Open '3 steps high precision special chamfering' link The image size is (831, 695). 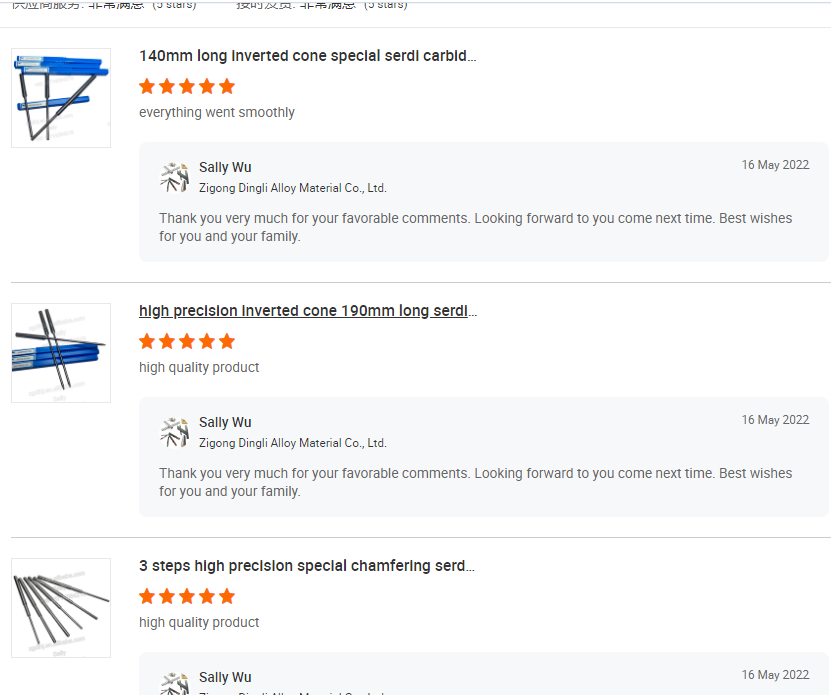point(306,566)
